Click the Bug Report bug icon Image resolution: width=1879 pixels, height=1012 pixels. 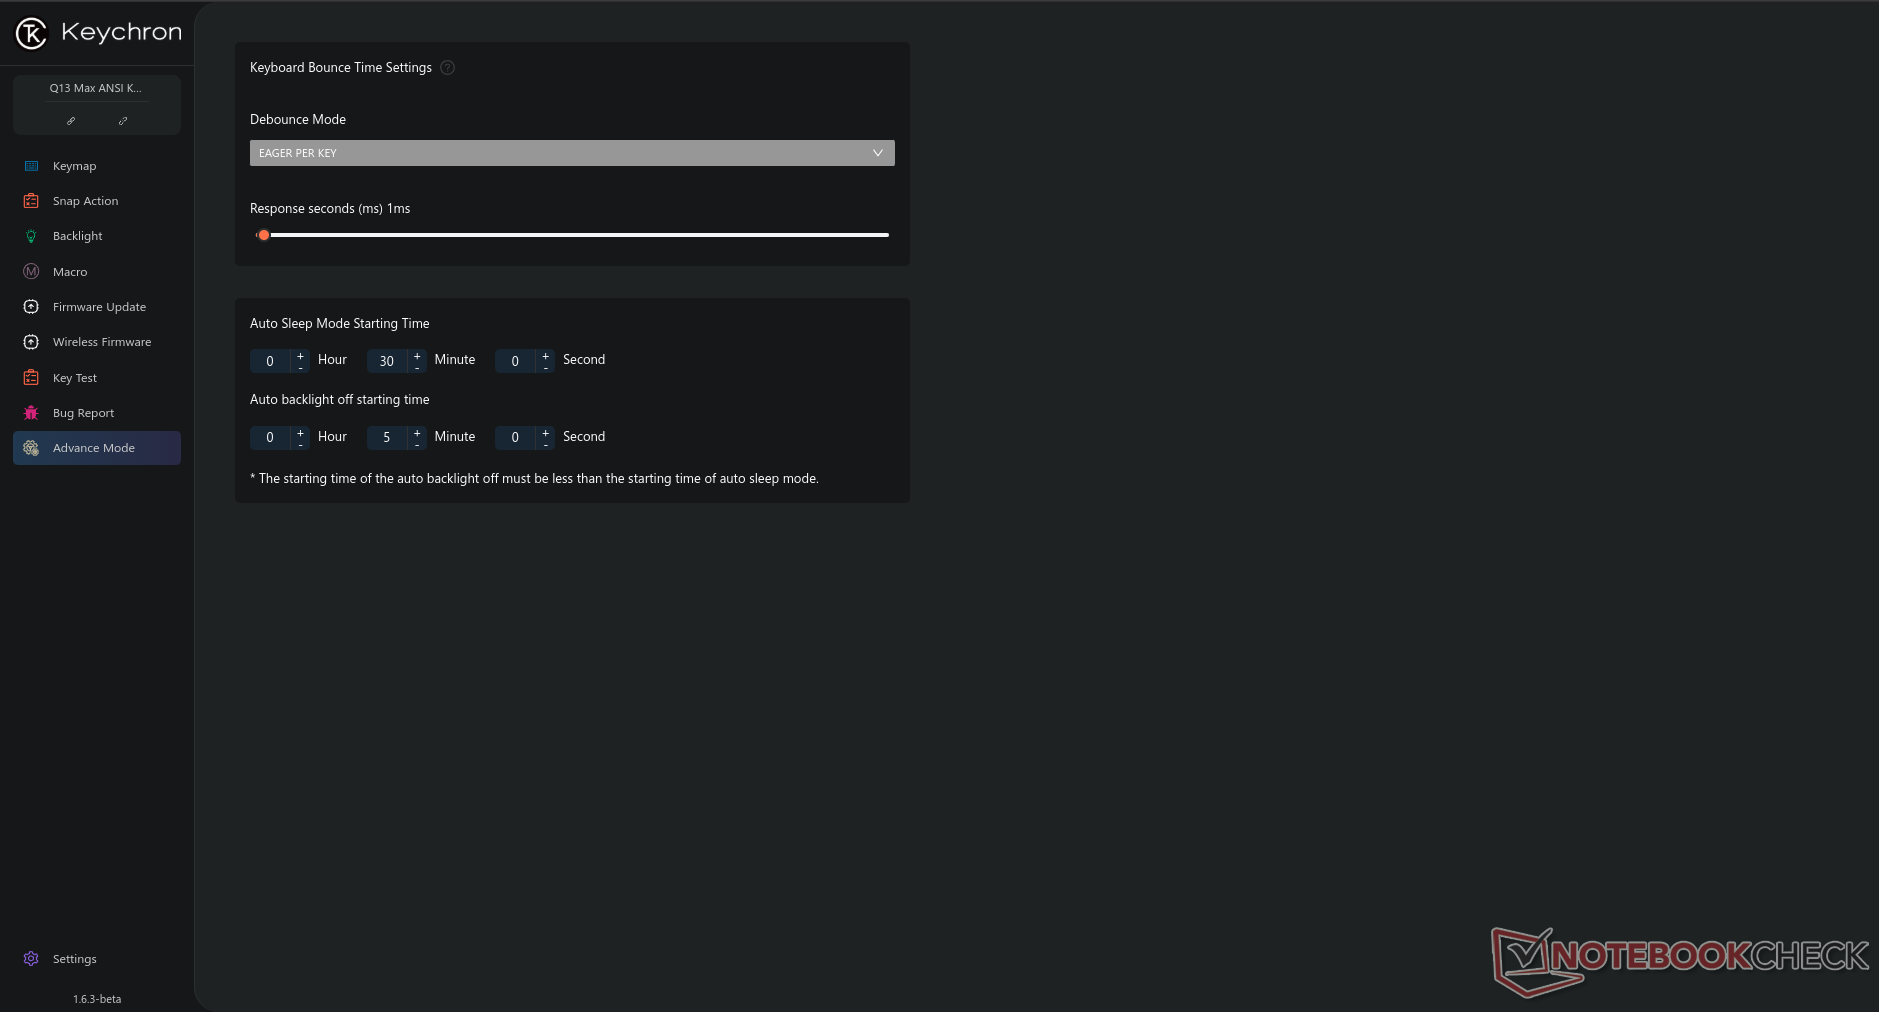[31, 413]
